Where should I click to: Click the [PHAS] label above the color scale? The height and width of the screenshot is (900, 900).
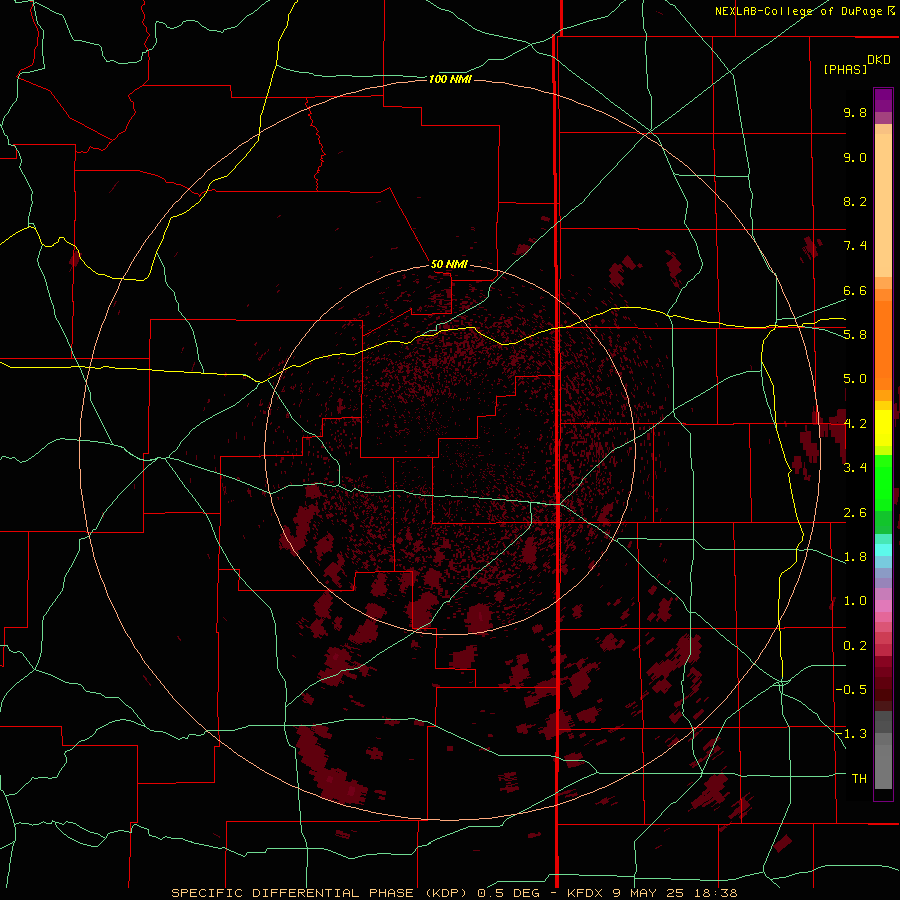(845, 69)
